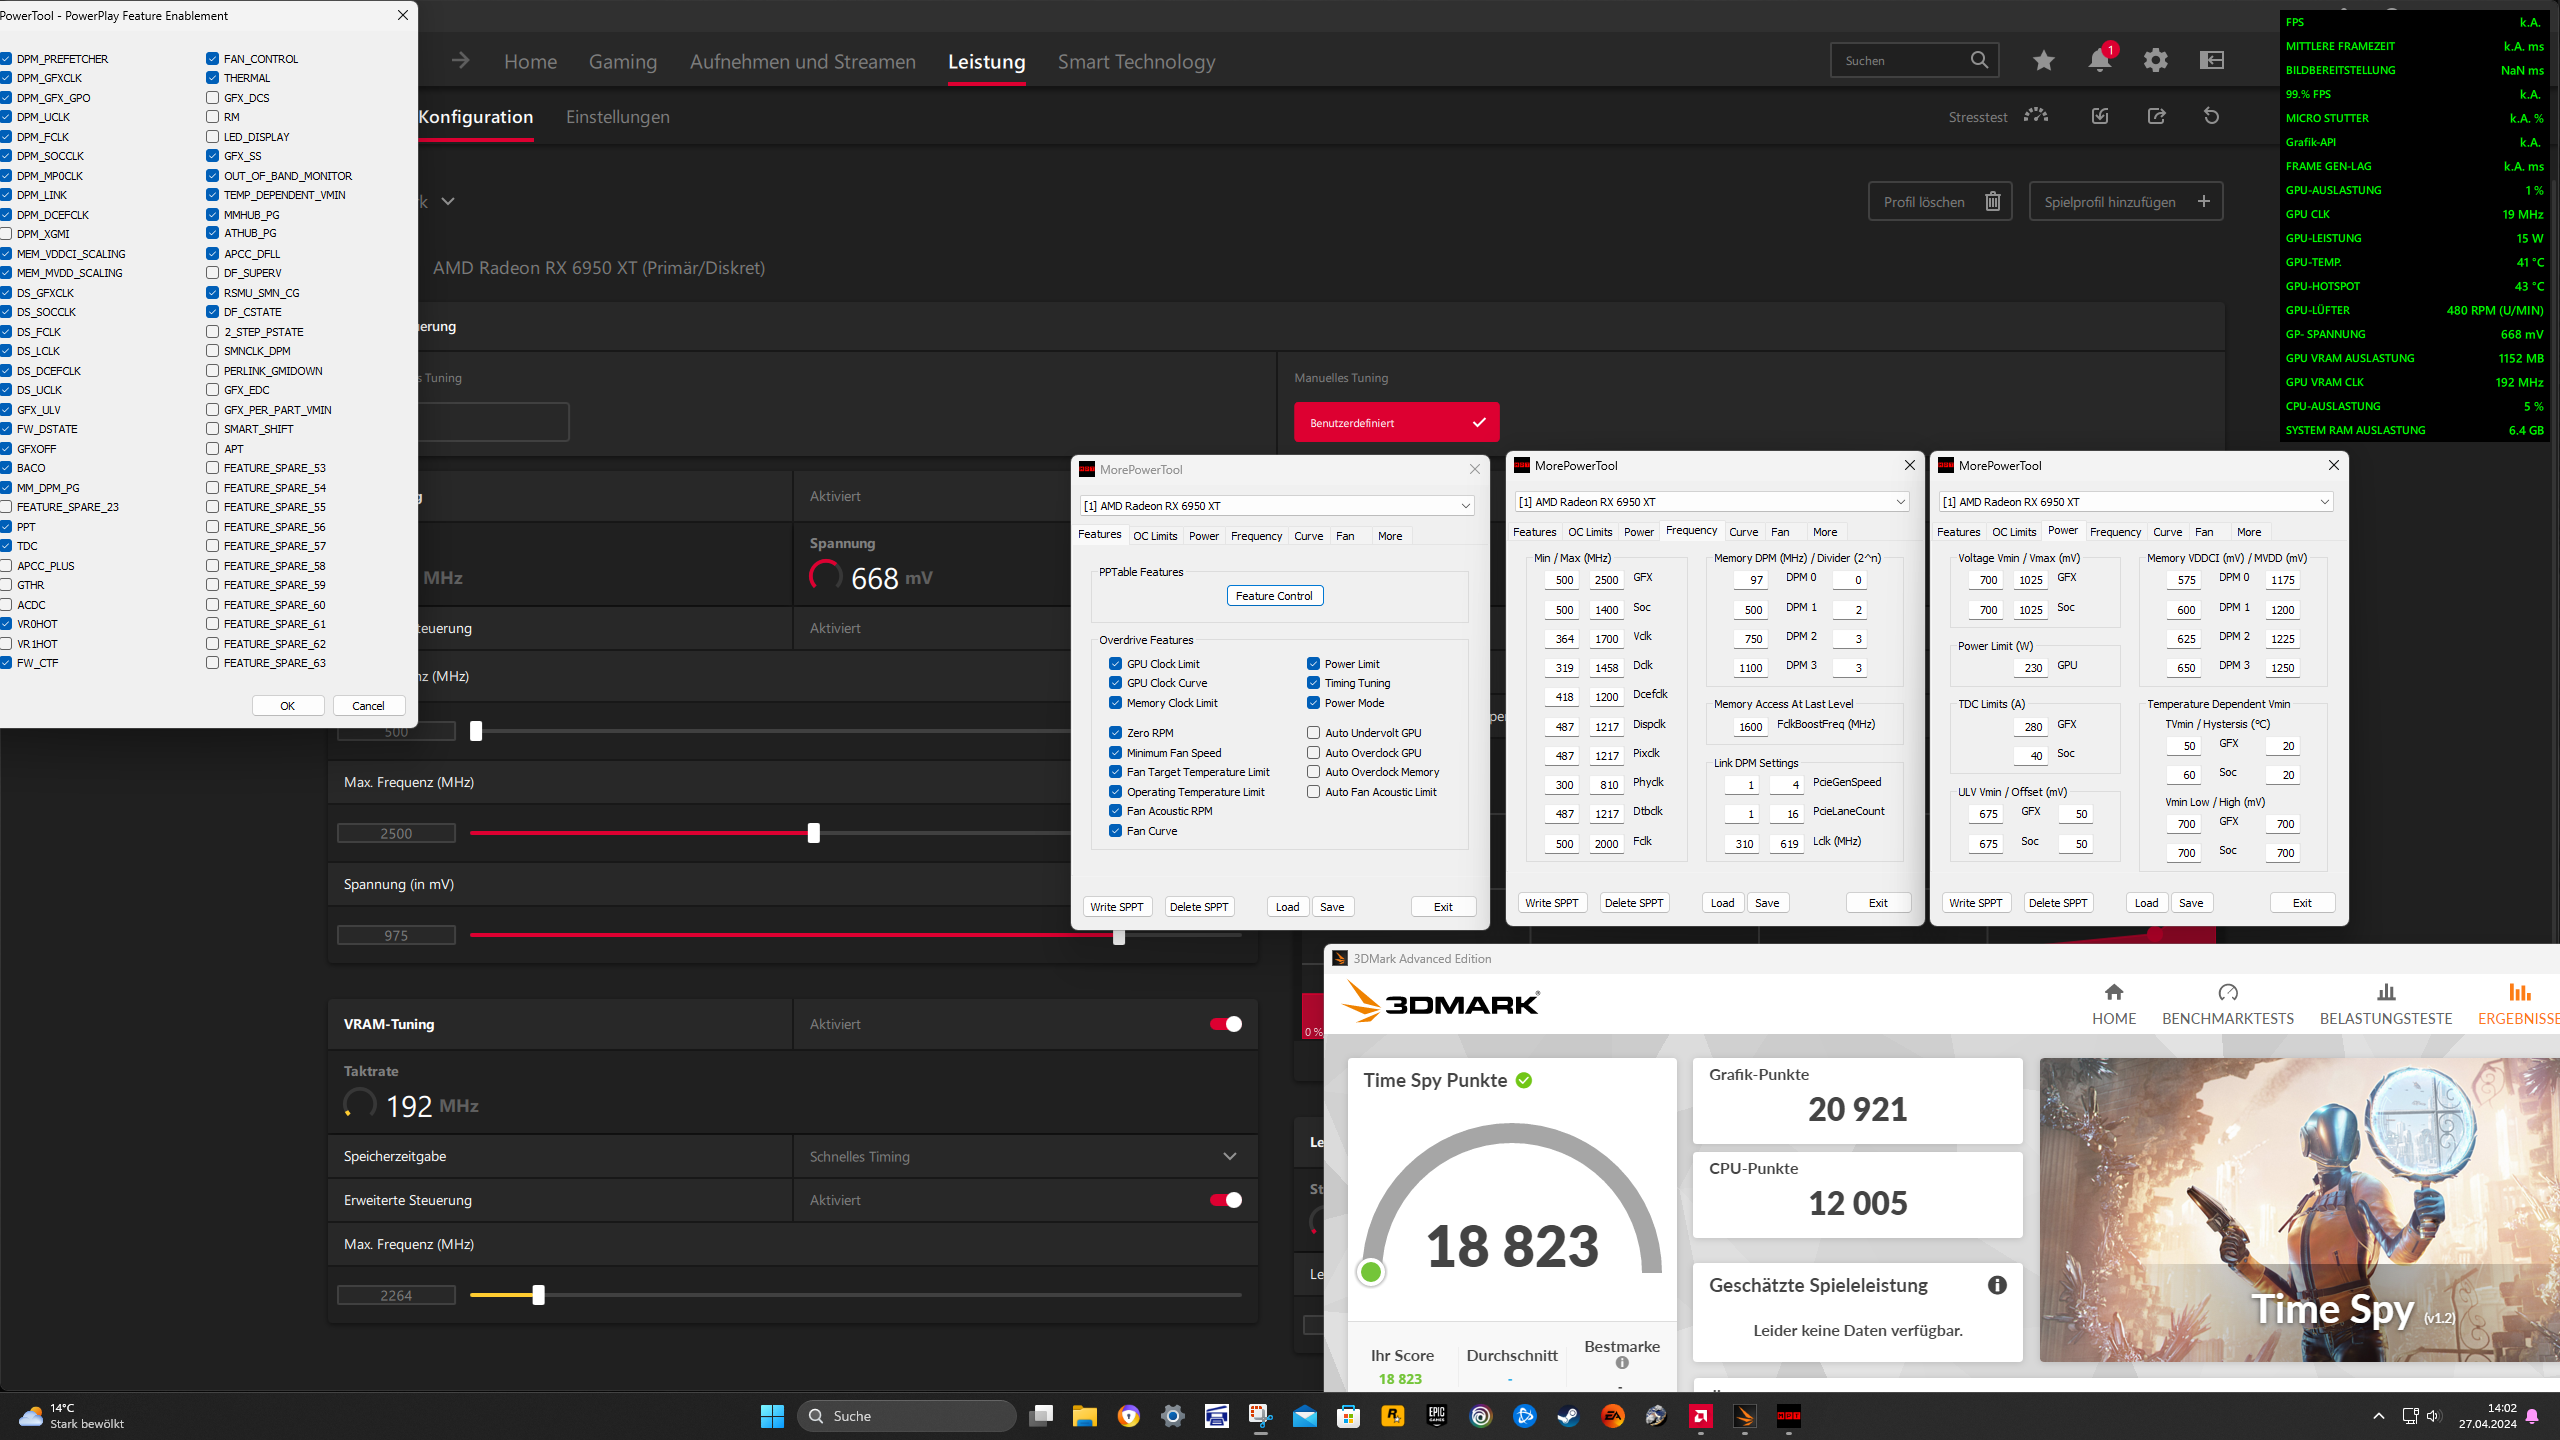Open AMD Software settings gear

tap(2155, 61)
